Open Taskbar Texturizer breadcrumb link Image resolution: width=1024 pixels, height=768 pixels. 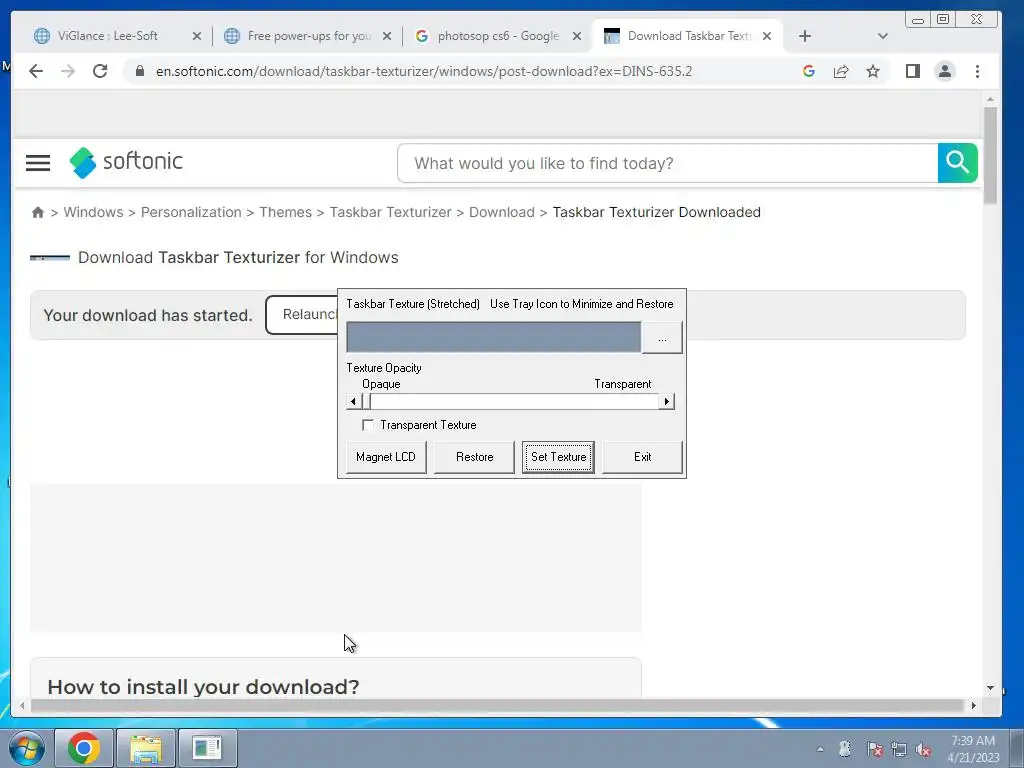[x=391, y=212]
